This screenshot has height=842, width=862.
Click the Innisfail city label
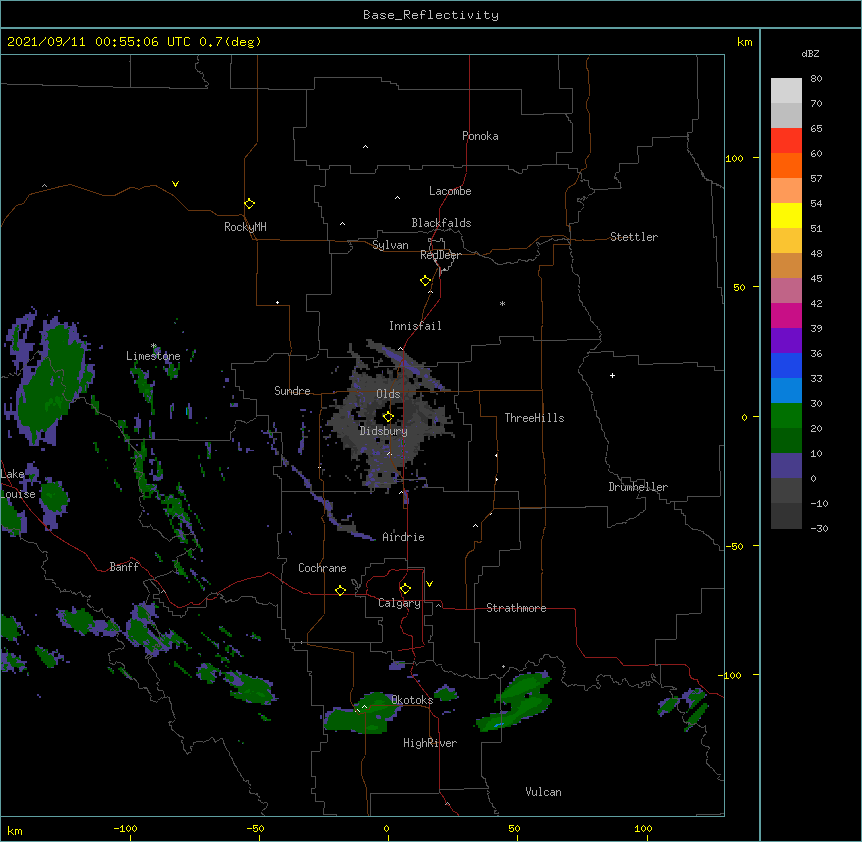(415, 326)
